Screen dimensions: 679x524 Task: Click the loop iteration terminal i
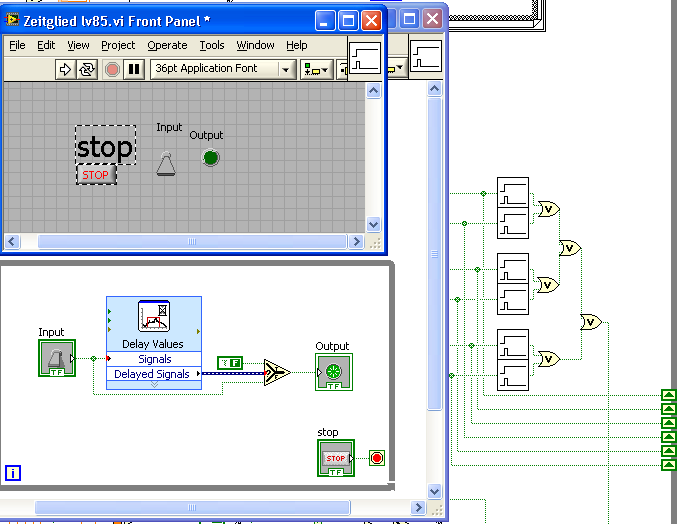point(13,473)
